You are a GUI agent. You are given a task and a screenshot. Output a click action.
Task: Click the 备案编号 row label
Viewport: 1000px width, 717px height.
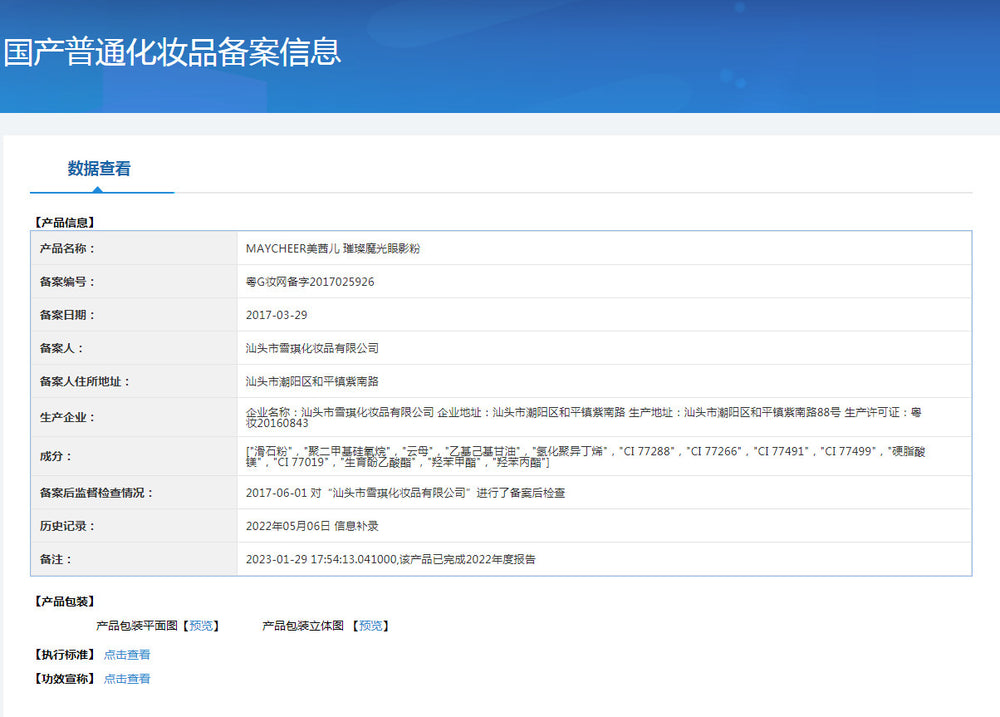coord(67,281)
